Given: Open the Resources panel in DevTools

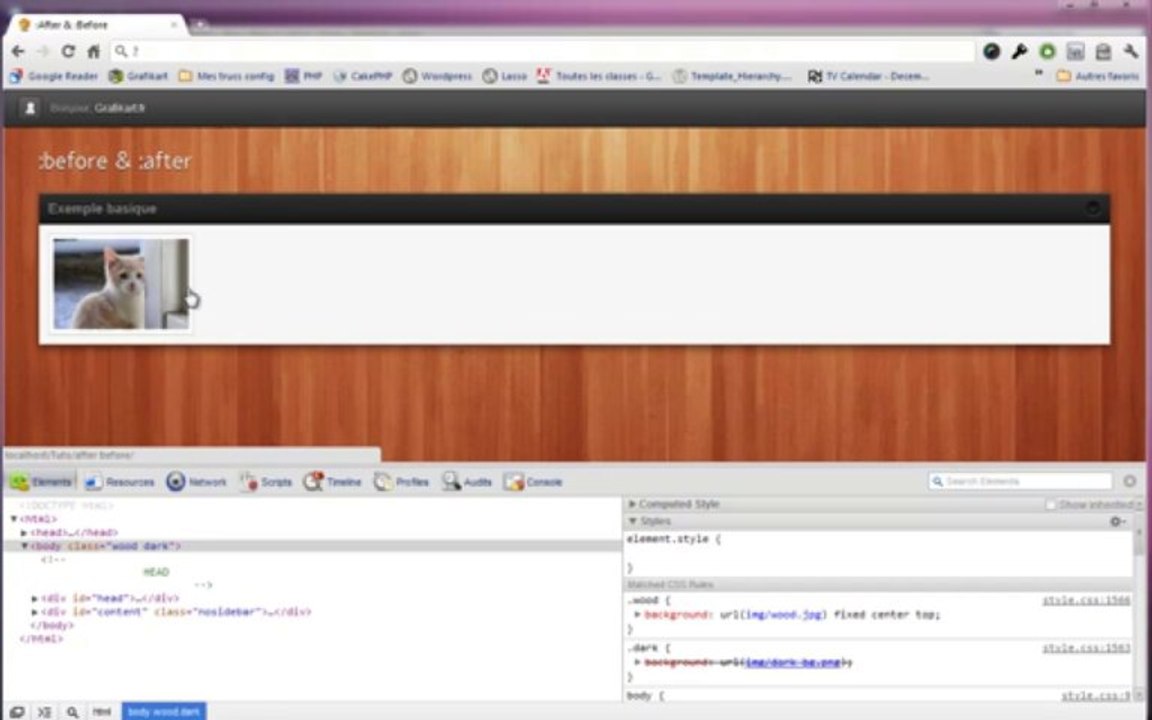Looking at the screenshot, I should [119, 482].
